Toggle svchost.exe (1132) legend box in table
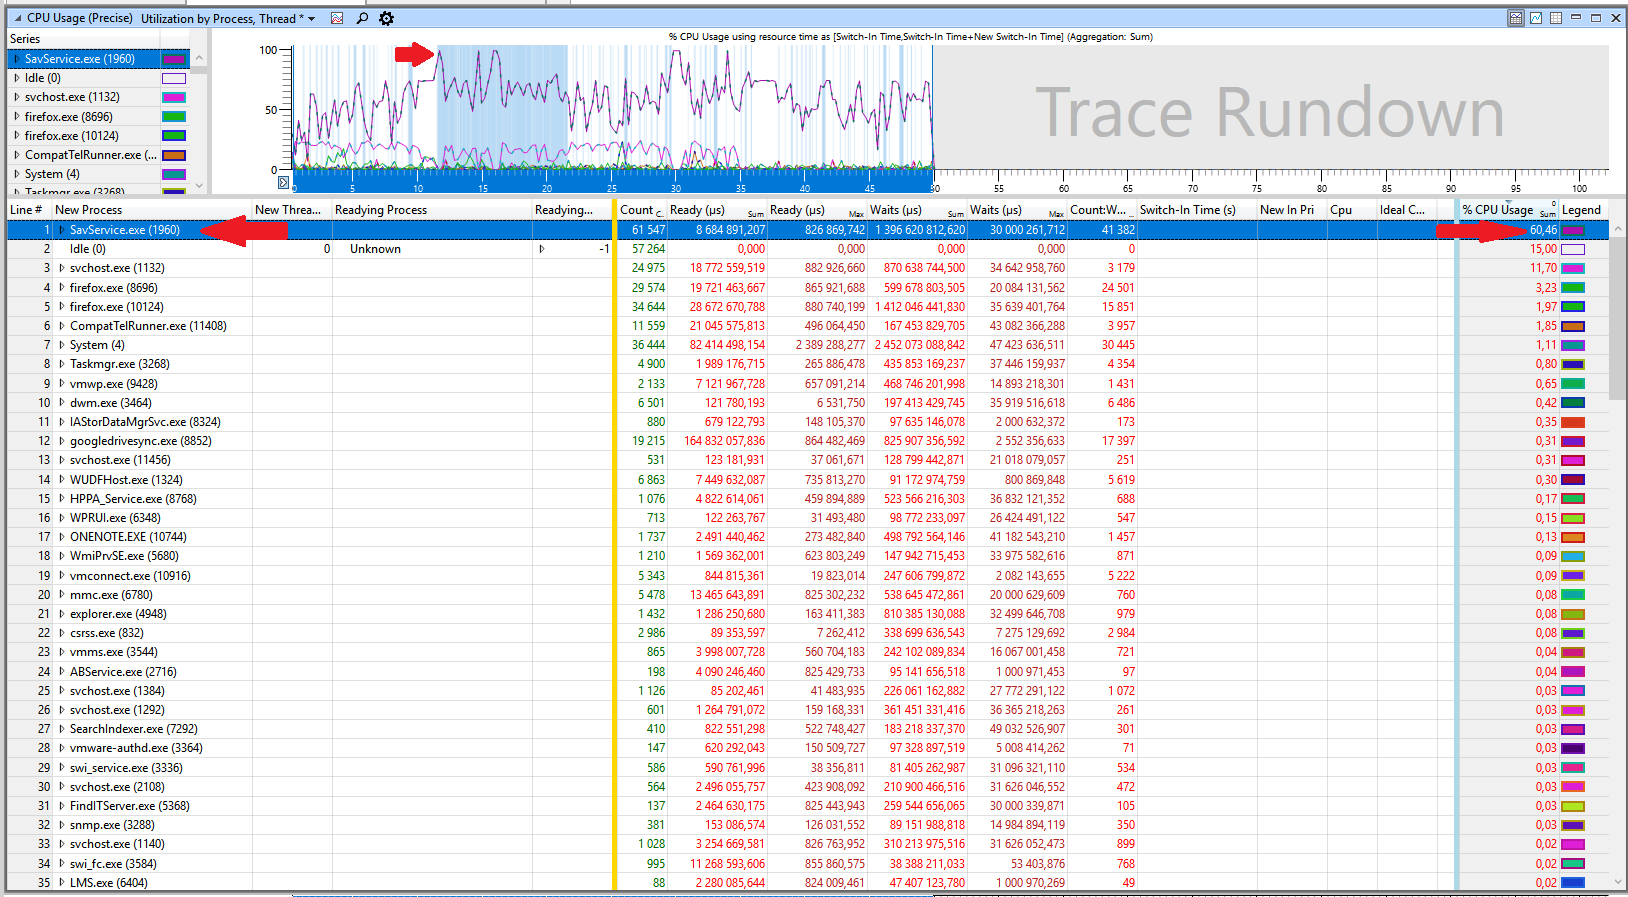This screenshot has width=1628, height=897. 1573,268
